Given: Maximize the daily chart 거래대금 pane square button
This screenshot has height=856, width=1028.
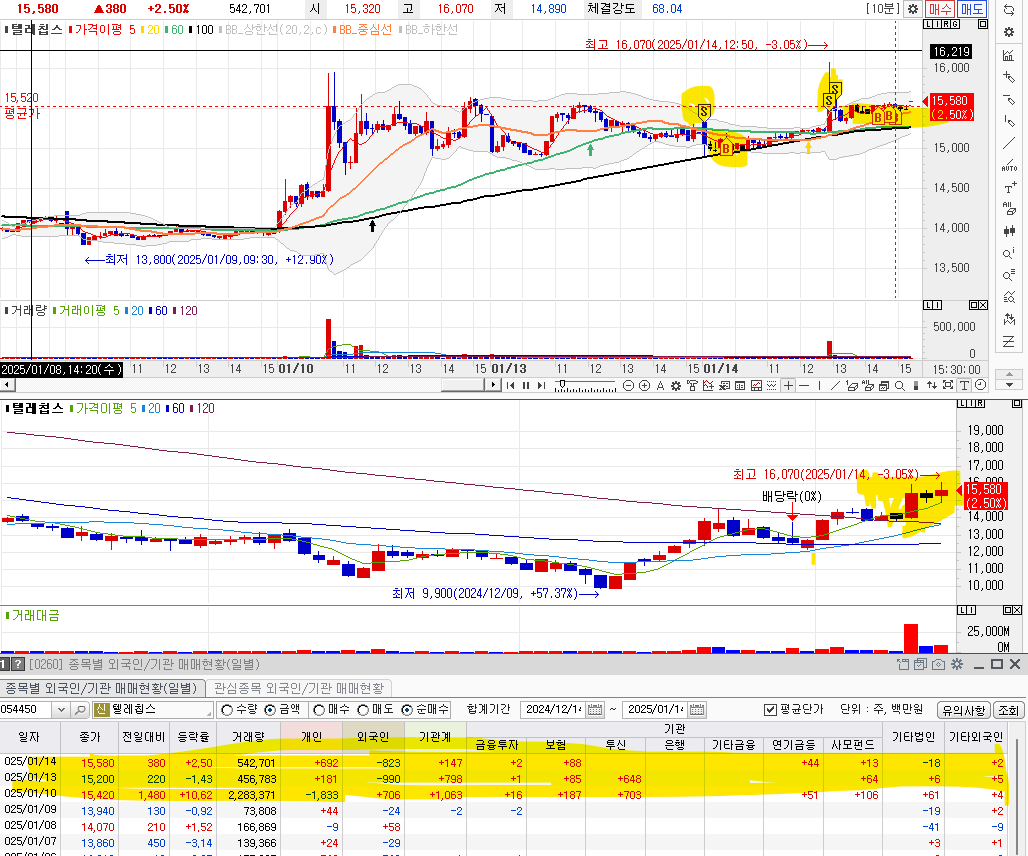Looking at the screenshot, I should [x=1008, y=610].
